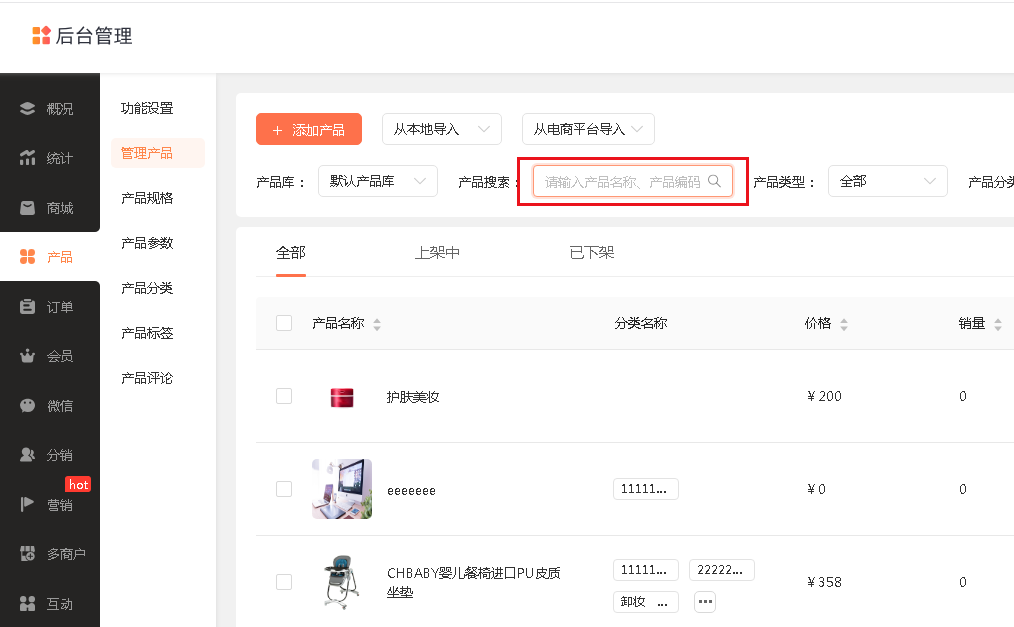
Task: Select the 产品 products icon in sidebar
Action: [27, 257]
